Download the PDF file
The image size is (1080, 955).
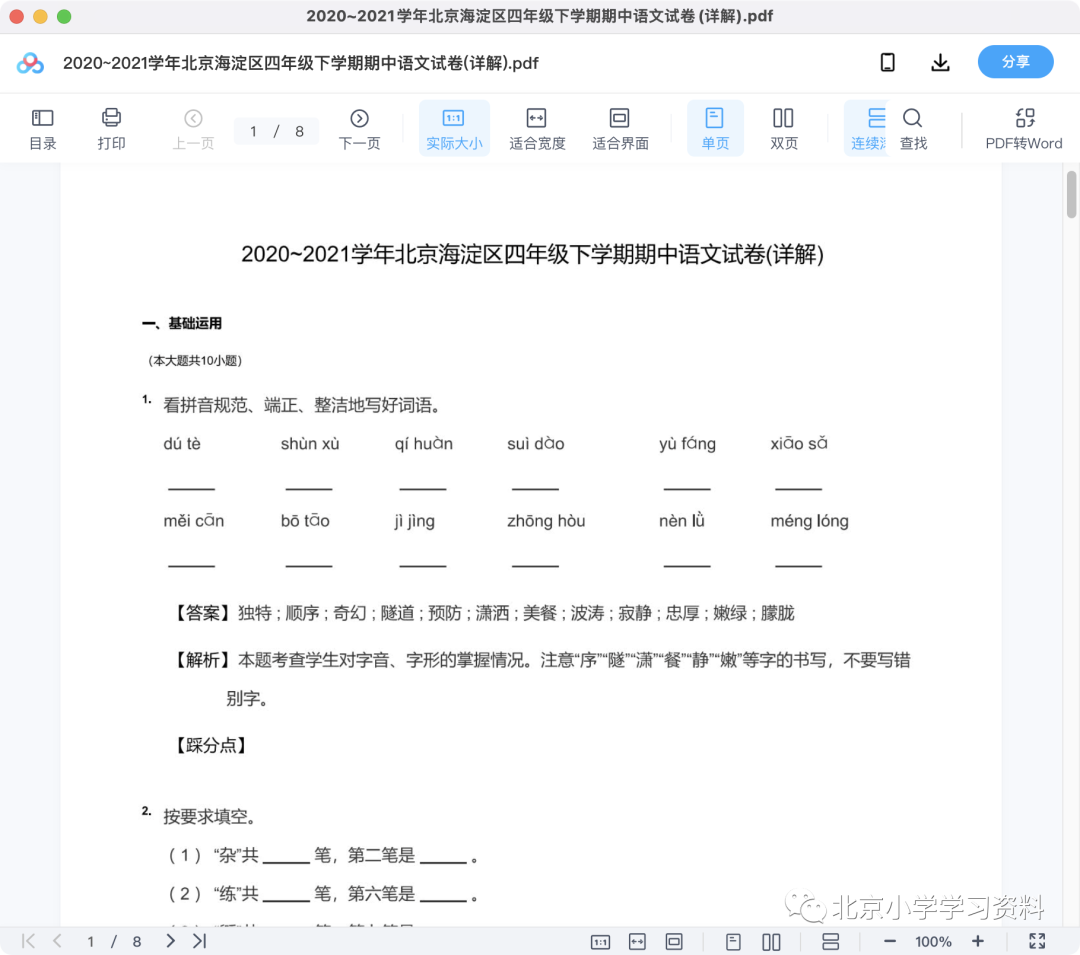pyautogui.click(x=940, y=63)
